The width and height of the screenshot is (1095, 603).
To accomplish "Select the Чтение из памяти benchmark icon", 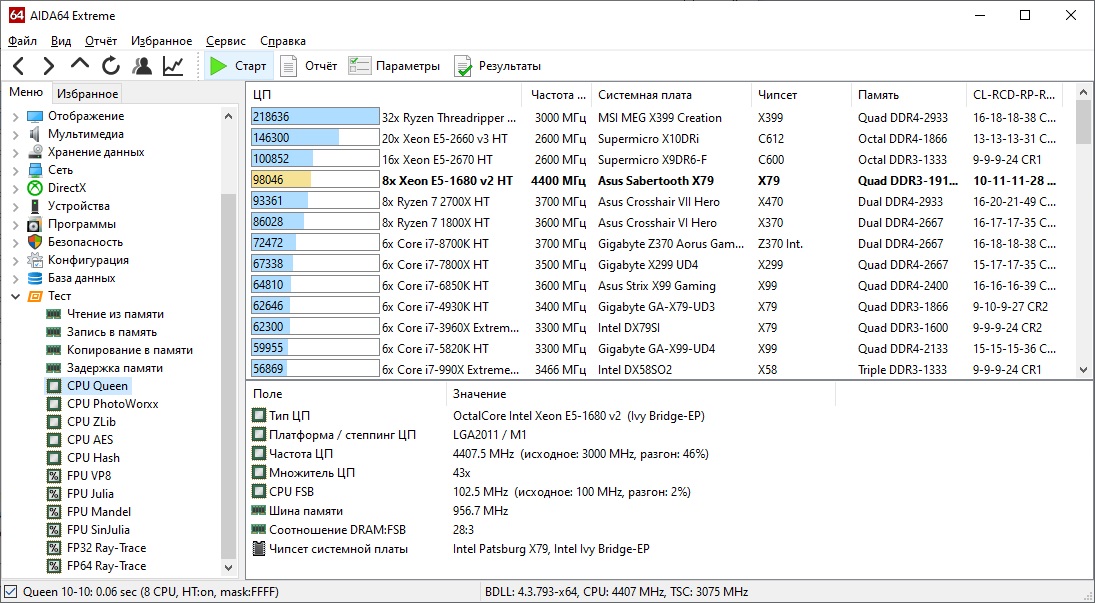I will [53, 314].
